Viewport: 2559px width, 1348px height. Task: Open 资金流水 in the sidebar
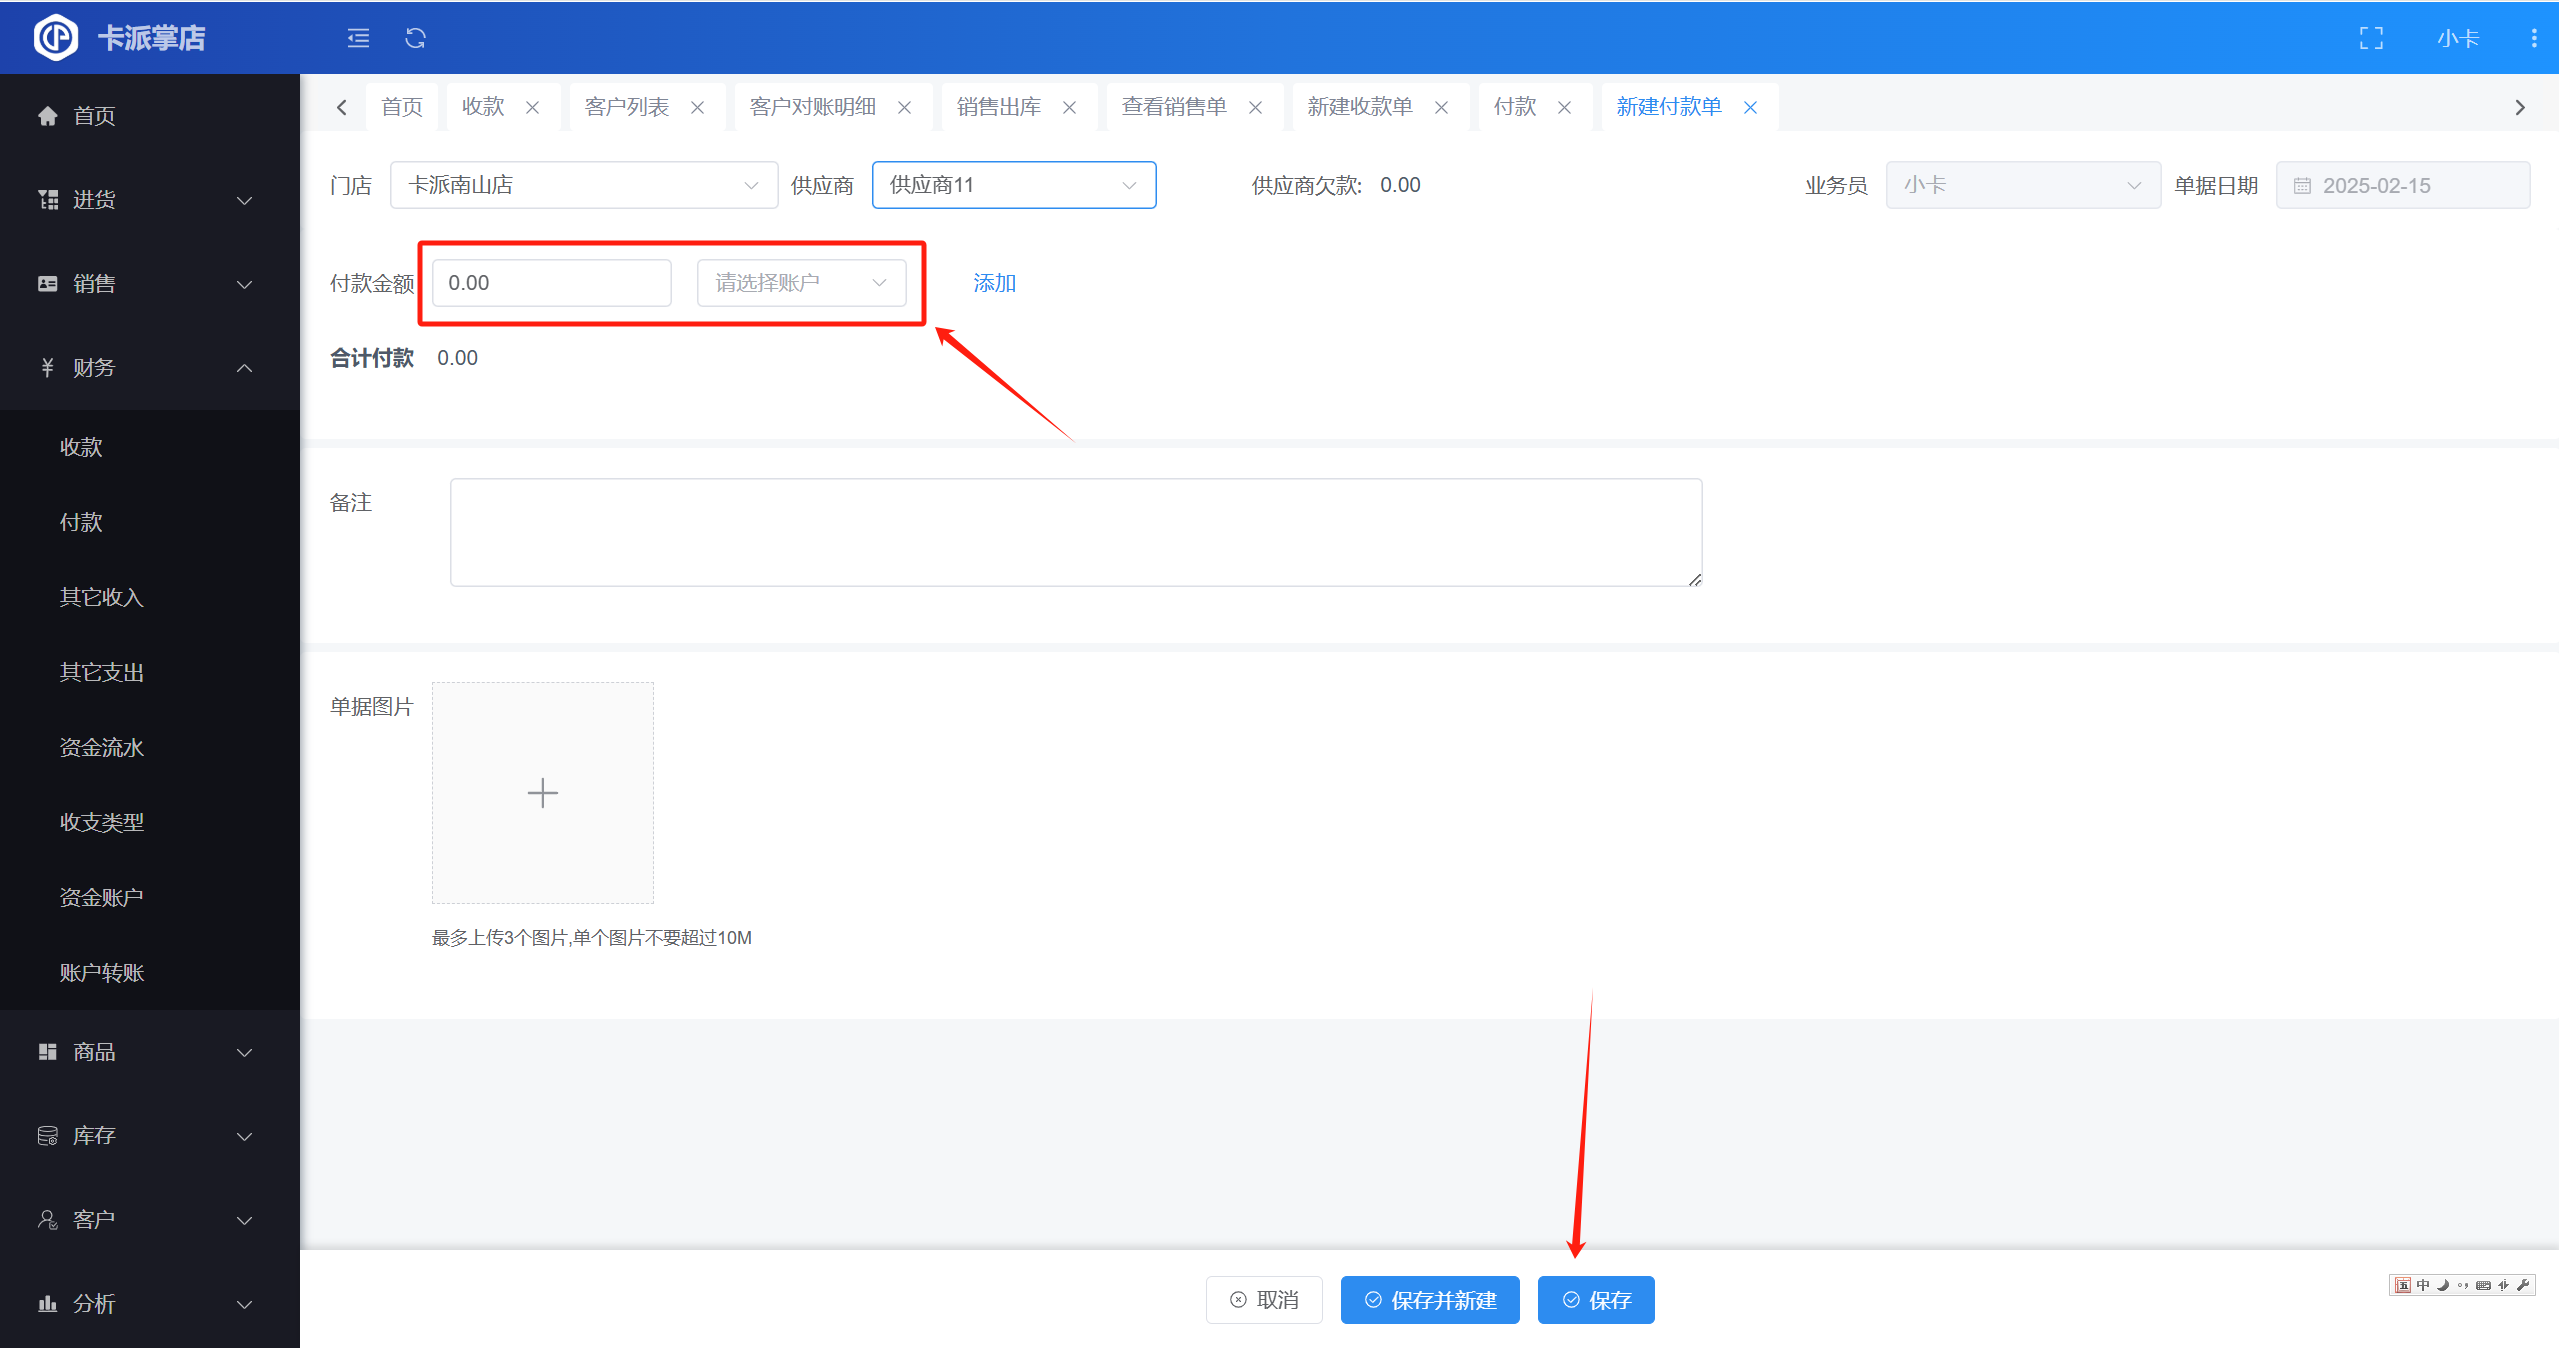101,747
